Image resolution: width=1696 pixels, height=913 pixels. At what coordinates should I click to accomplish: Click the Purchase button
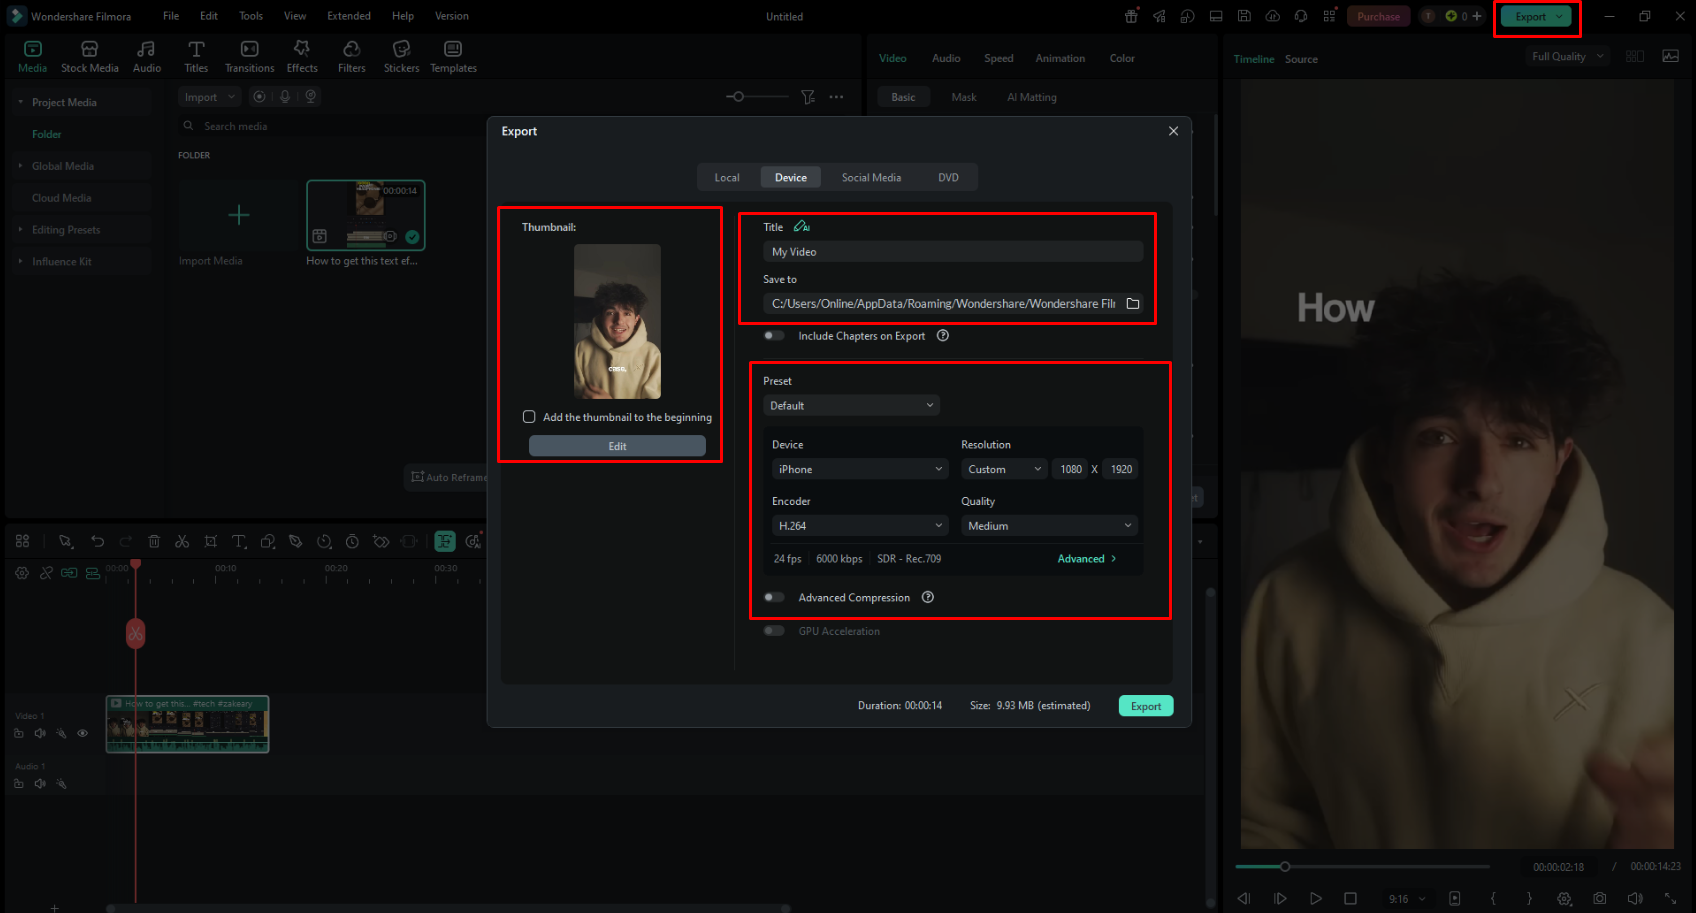click(1378, 16)
